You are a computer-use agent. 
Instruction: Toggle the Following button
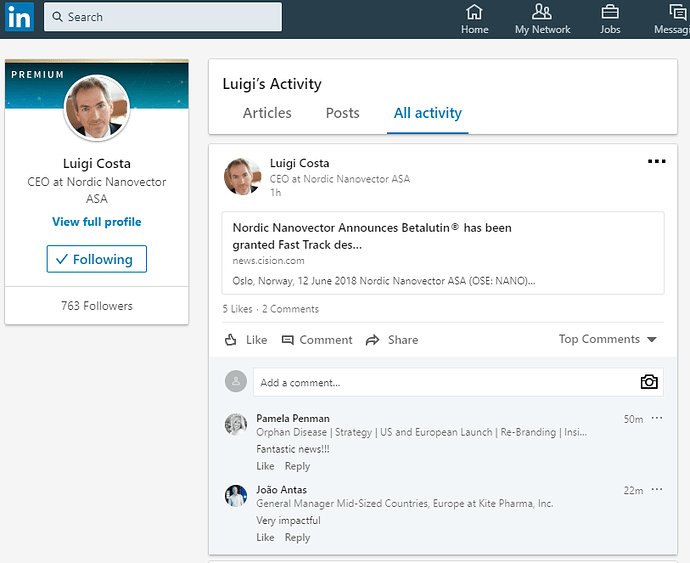pyautogui.click(x=97, y=259)
